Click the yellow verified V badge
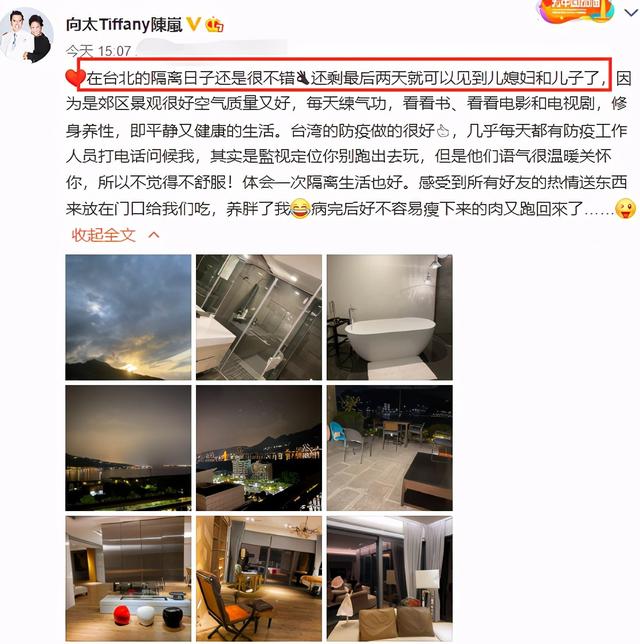 click(x=193, y=24)
